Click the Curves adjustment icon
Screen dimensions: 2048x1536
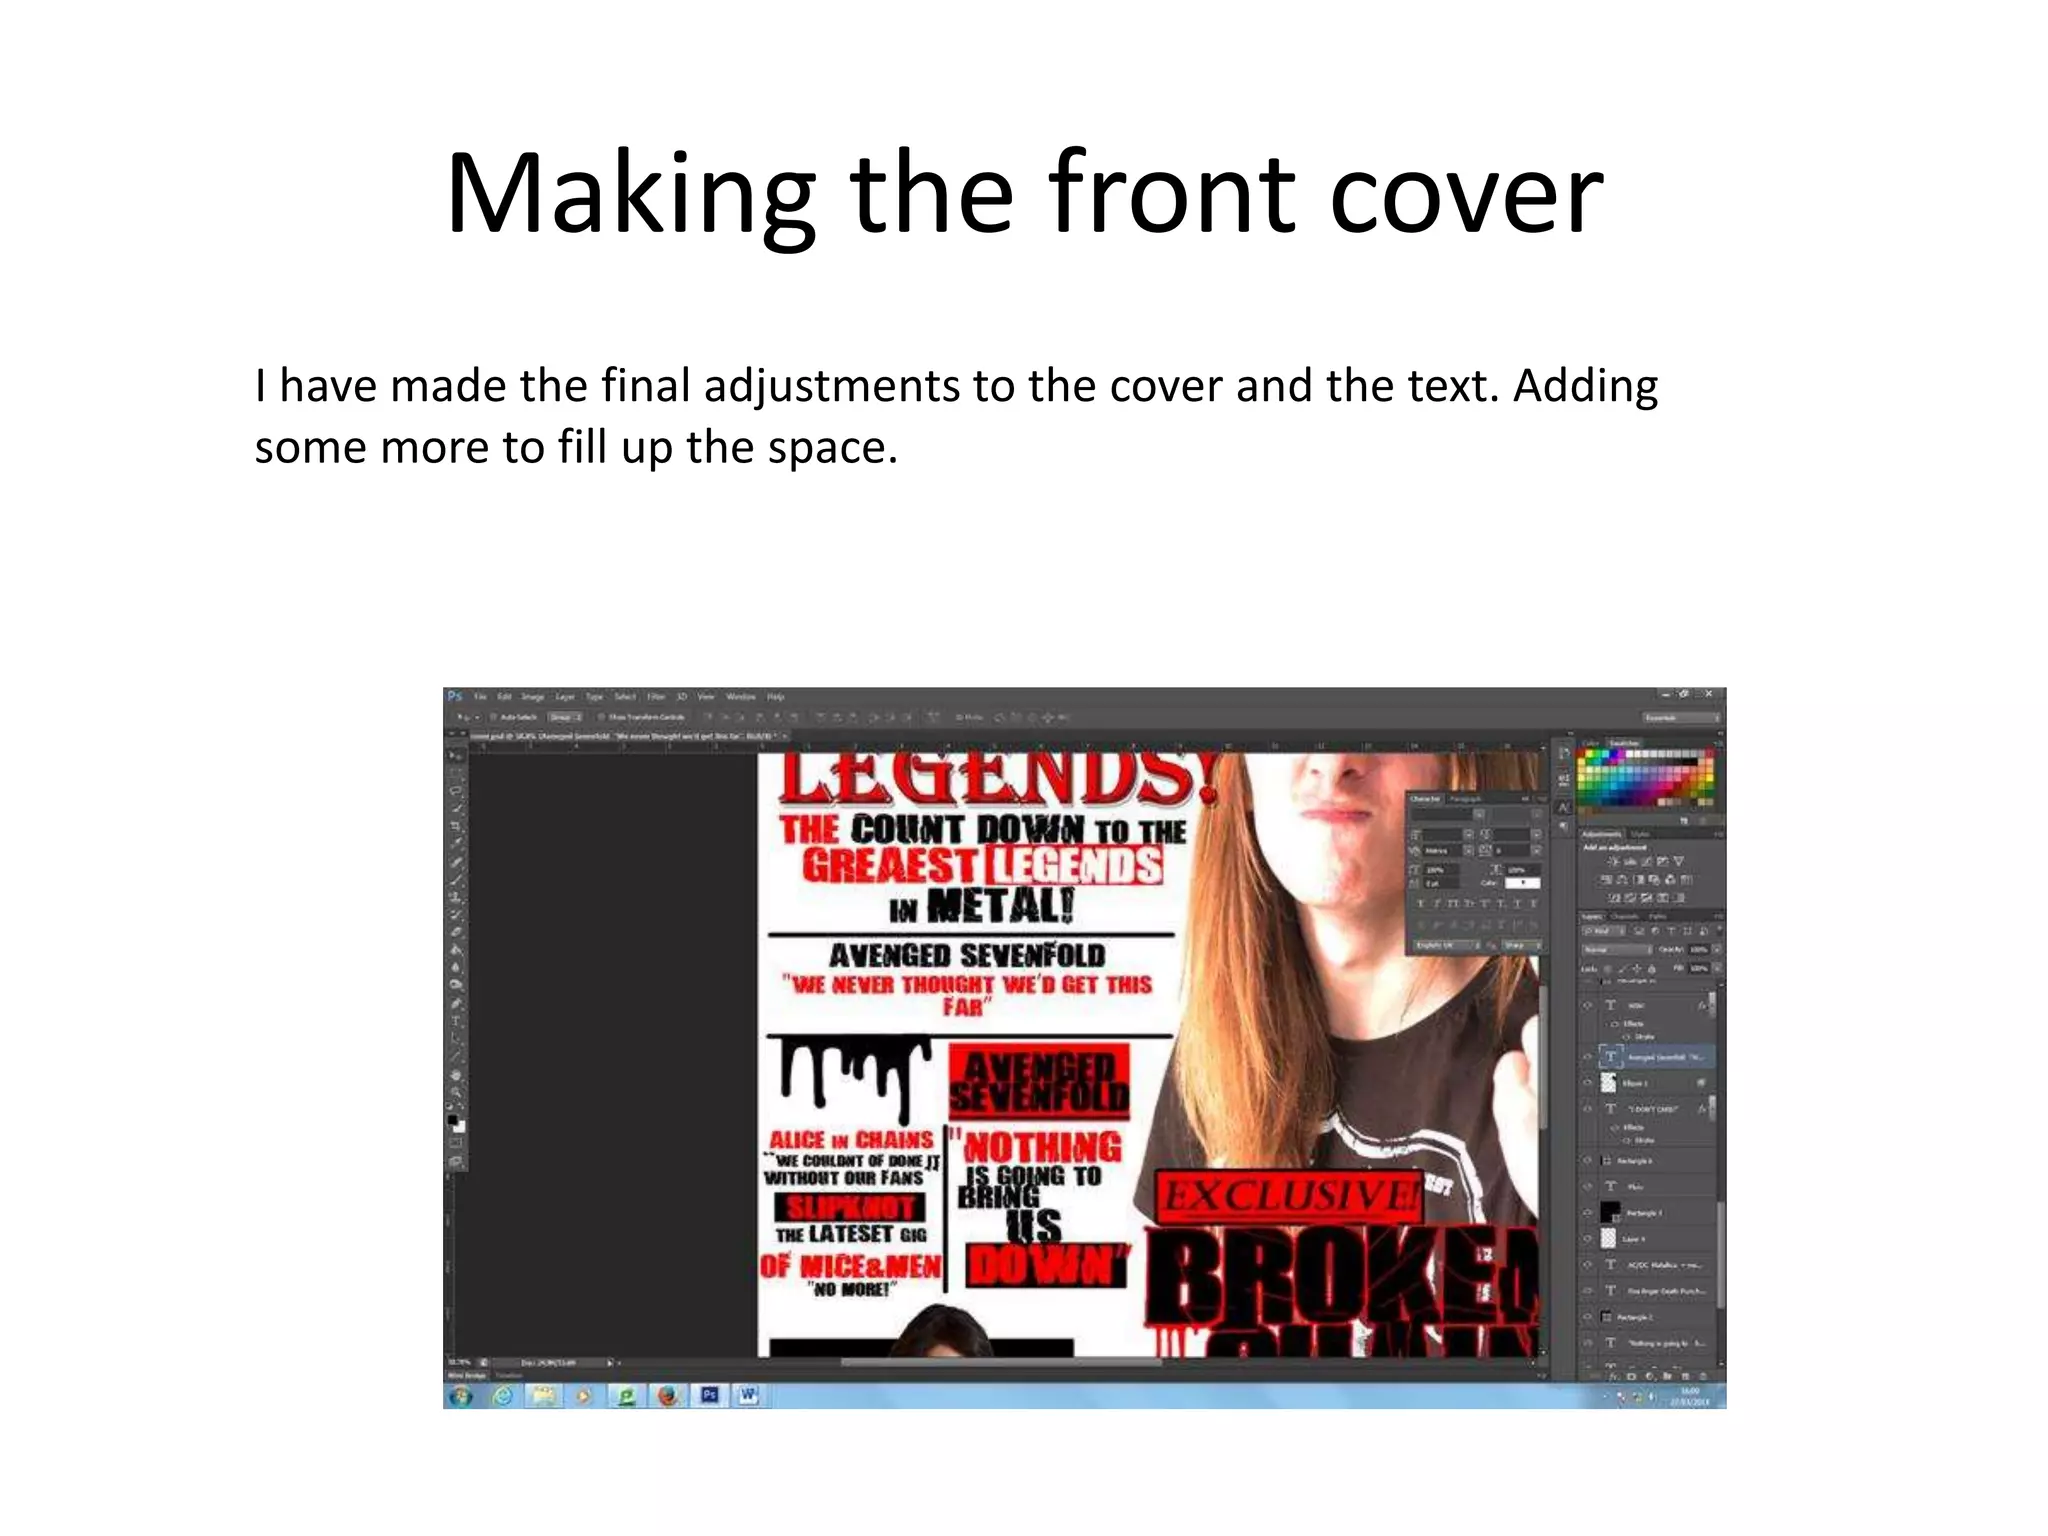tap(1646, 861)
